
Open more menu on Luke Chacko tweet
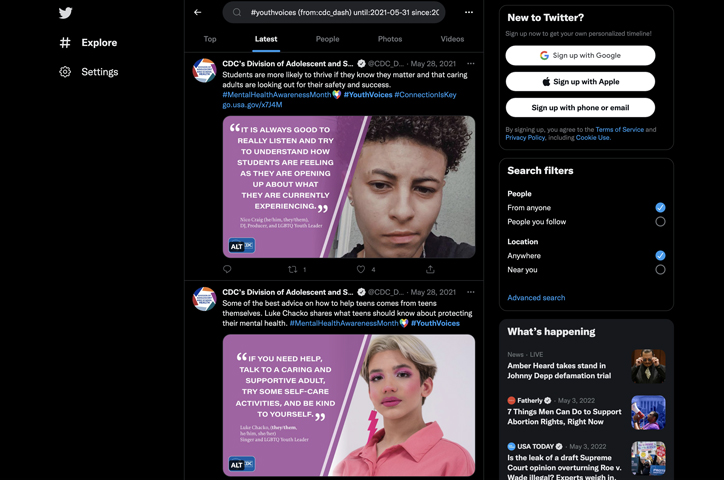tap(471, 292)
